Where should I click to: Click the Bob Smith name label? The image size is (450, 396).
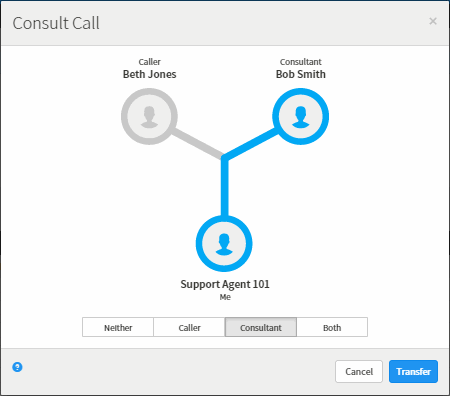301,74
